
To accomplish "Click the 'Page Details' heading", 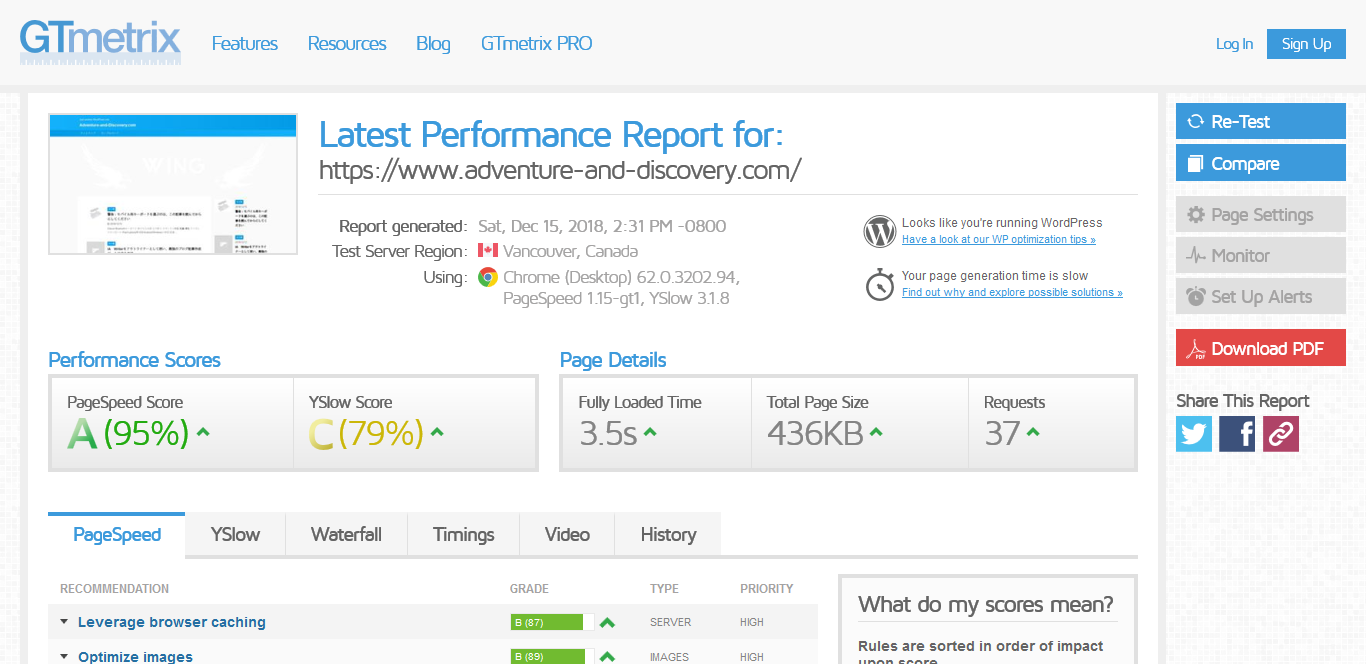I will click(x=613, y=360).
